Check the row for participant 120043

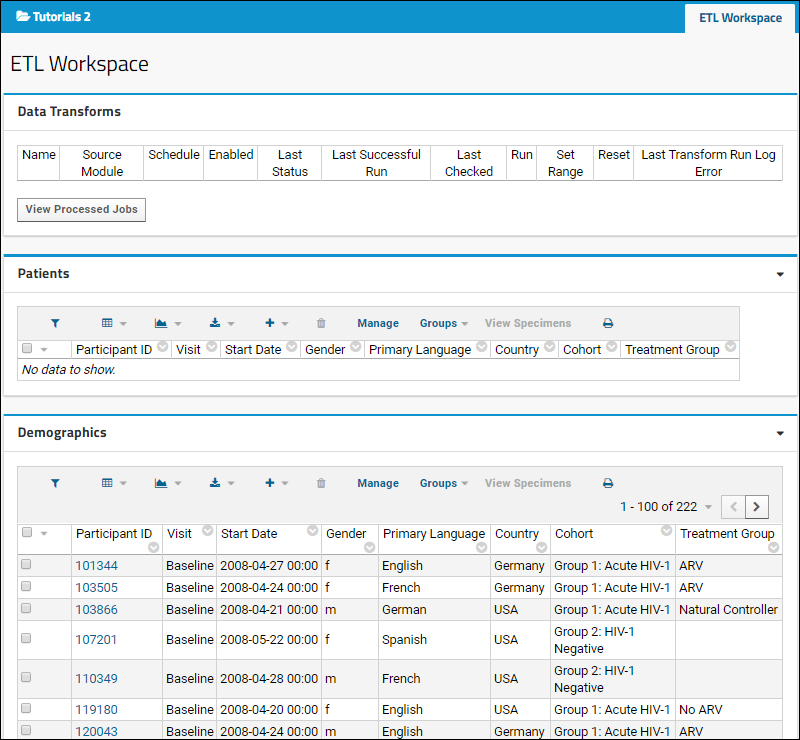26,730
